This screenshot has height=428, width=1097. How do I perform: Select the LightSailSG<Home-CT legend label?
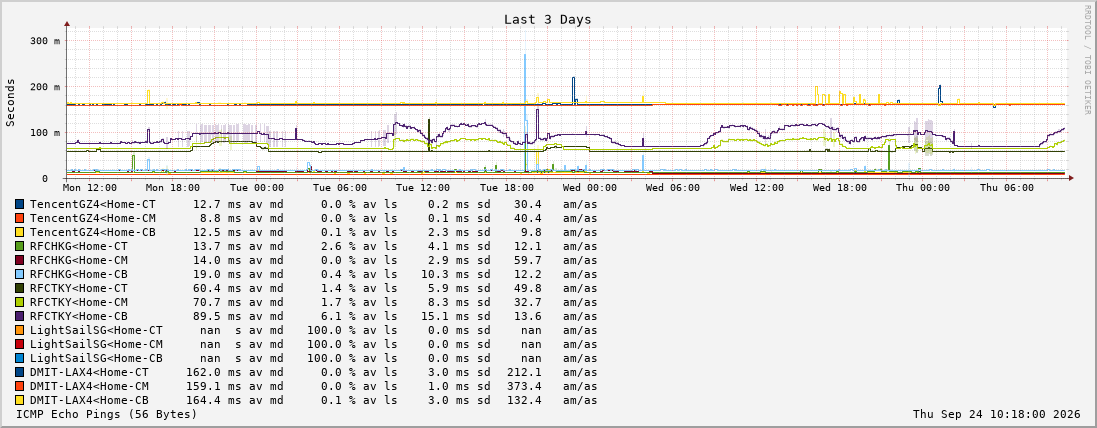coord(96,330)
